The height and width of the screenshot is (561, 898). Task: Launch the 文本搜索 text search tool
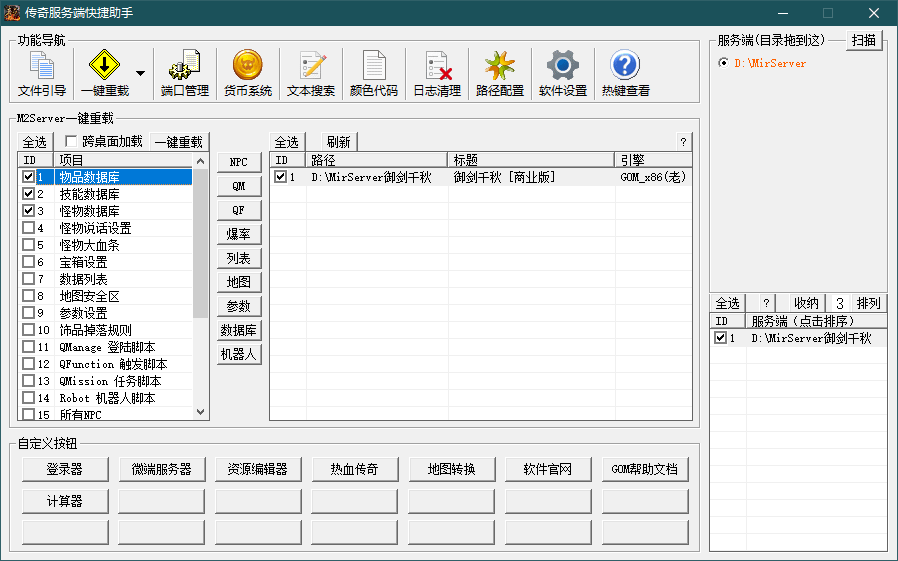(x=310, y=74)
